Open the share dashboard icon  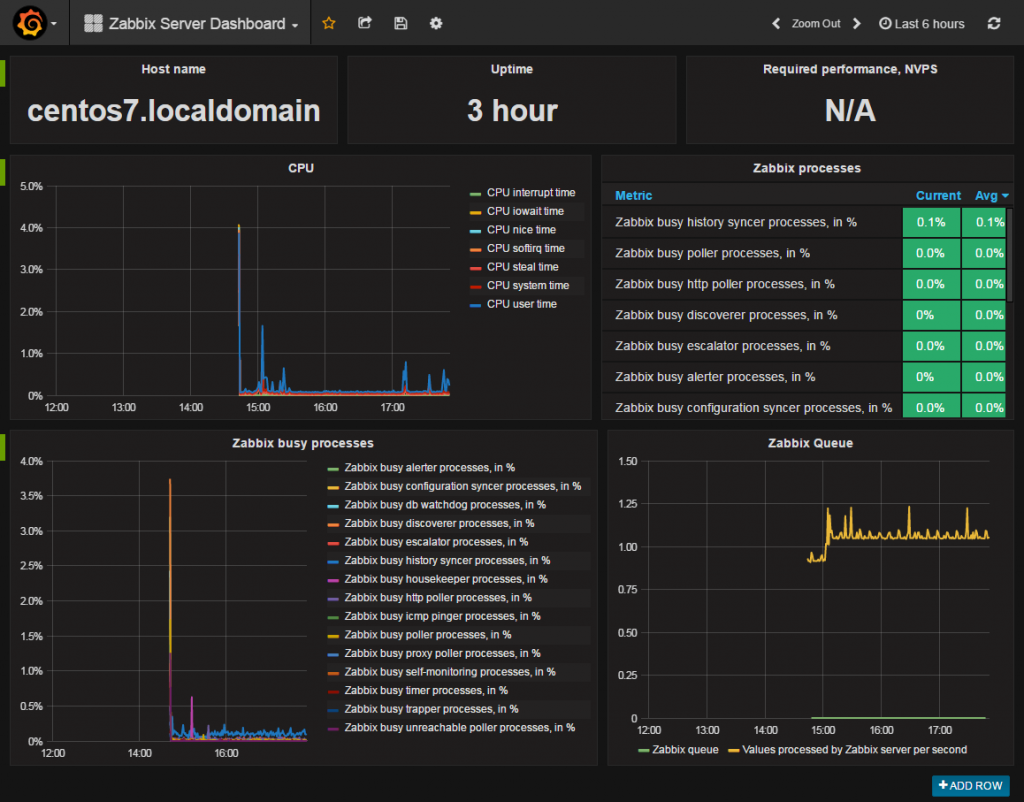point(364,22)
